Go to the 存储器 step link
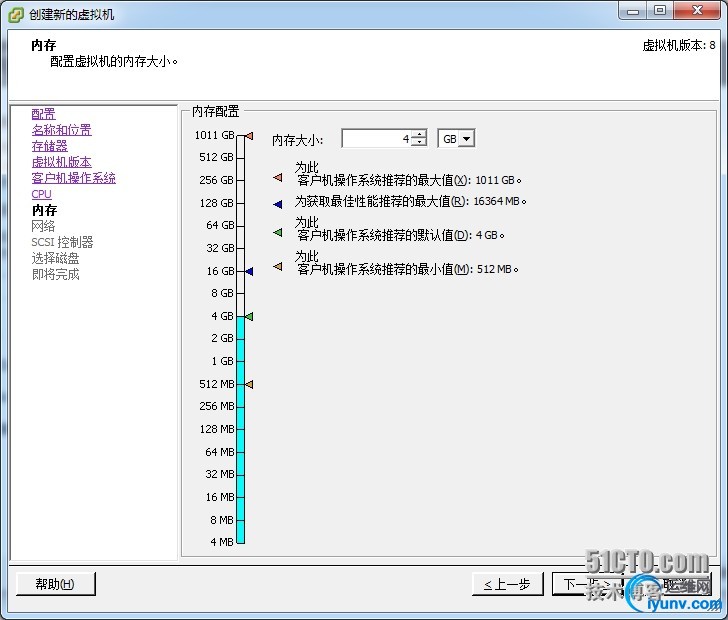 [x=49, y=146]
